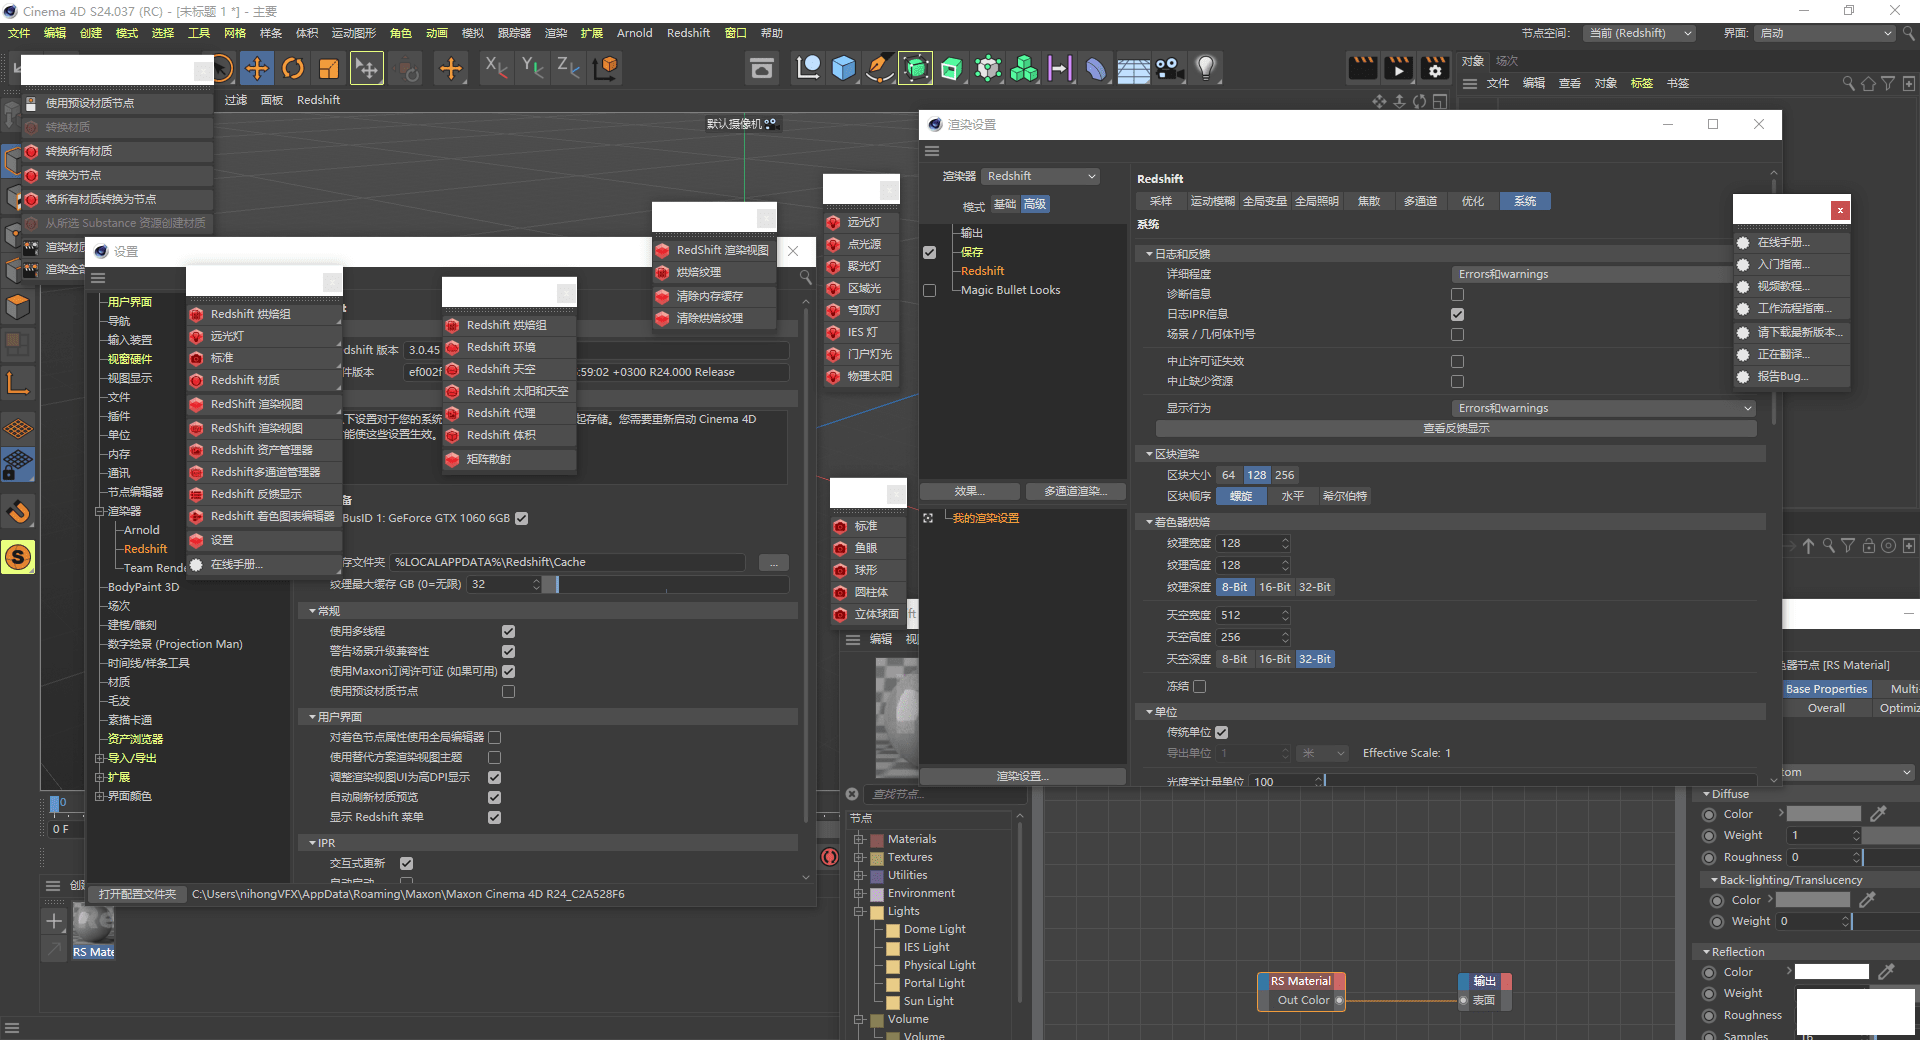
Task: Toggle 使用多线程 checkbox in preferences
Action: click(x=508, y=631)
